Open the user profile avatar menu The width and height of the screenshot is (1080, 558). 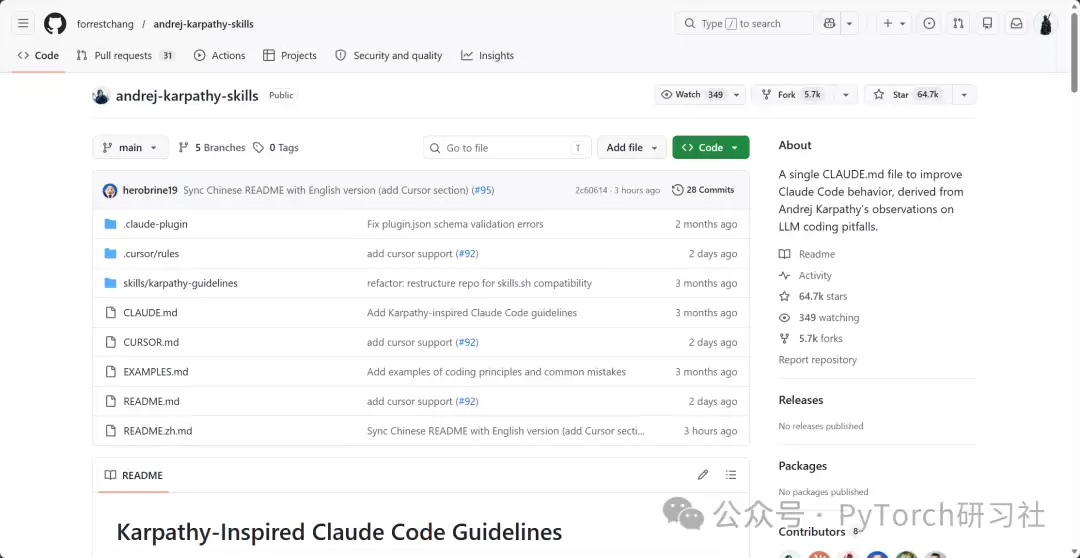1046,23
